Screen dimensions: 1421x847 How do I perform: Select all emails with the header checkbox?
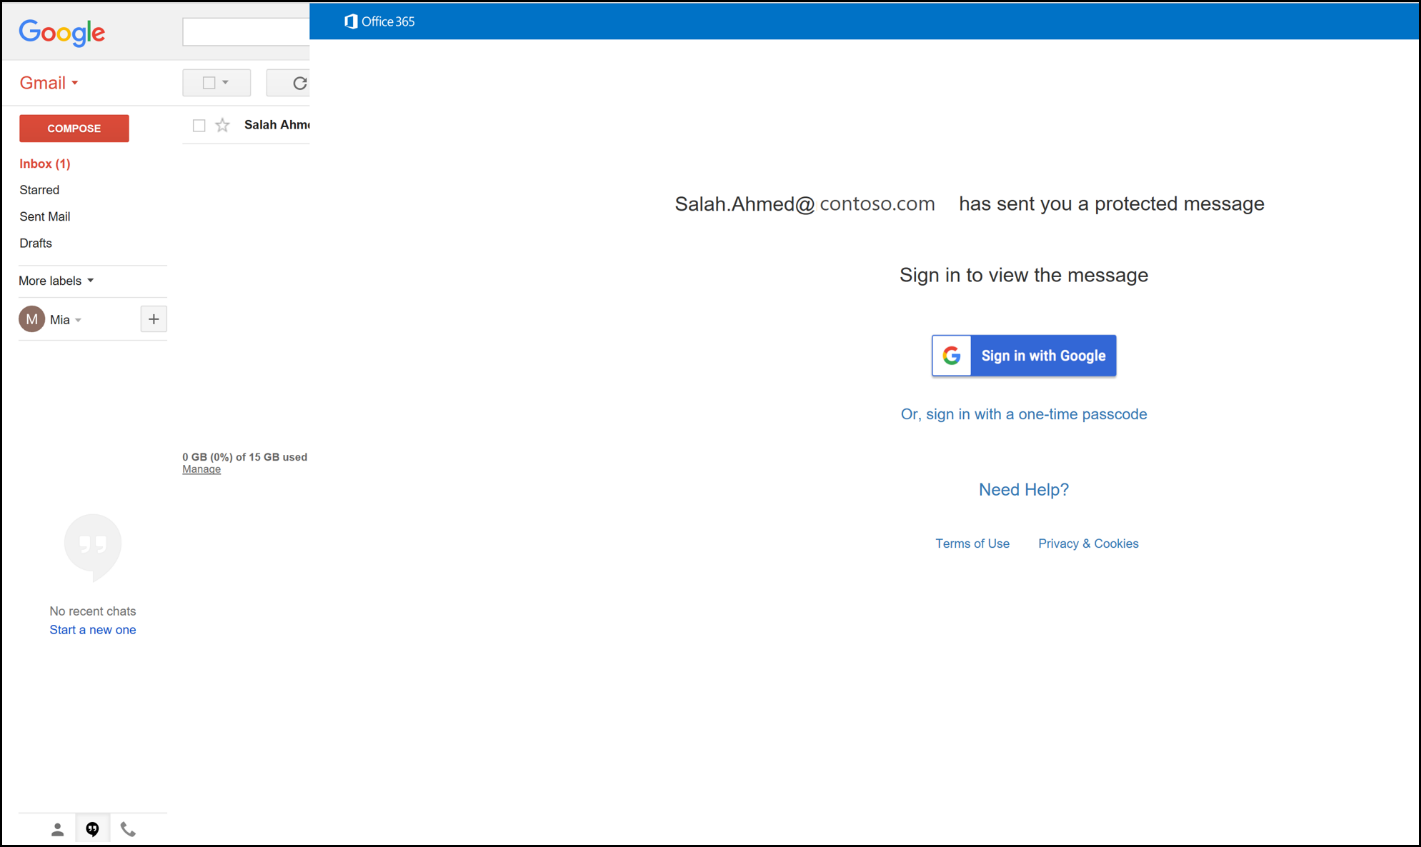point(209,82)
